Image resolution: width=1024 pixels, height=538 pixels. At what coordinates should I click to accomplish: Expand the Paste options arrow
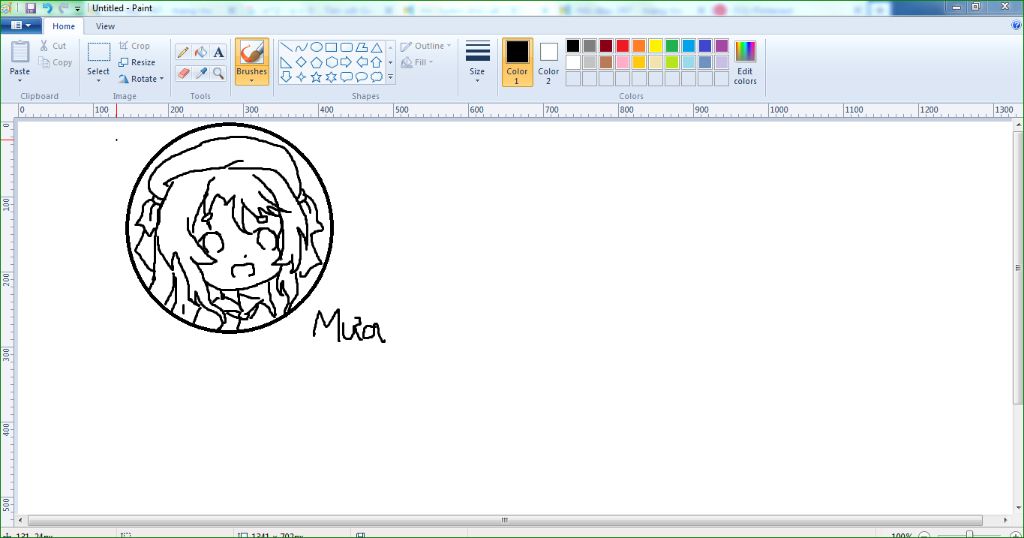click(x=20, y=81)
